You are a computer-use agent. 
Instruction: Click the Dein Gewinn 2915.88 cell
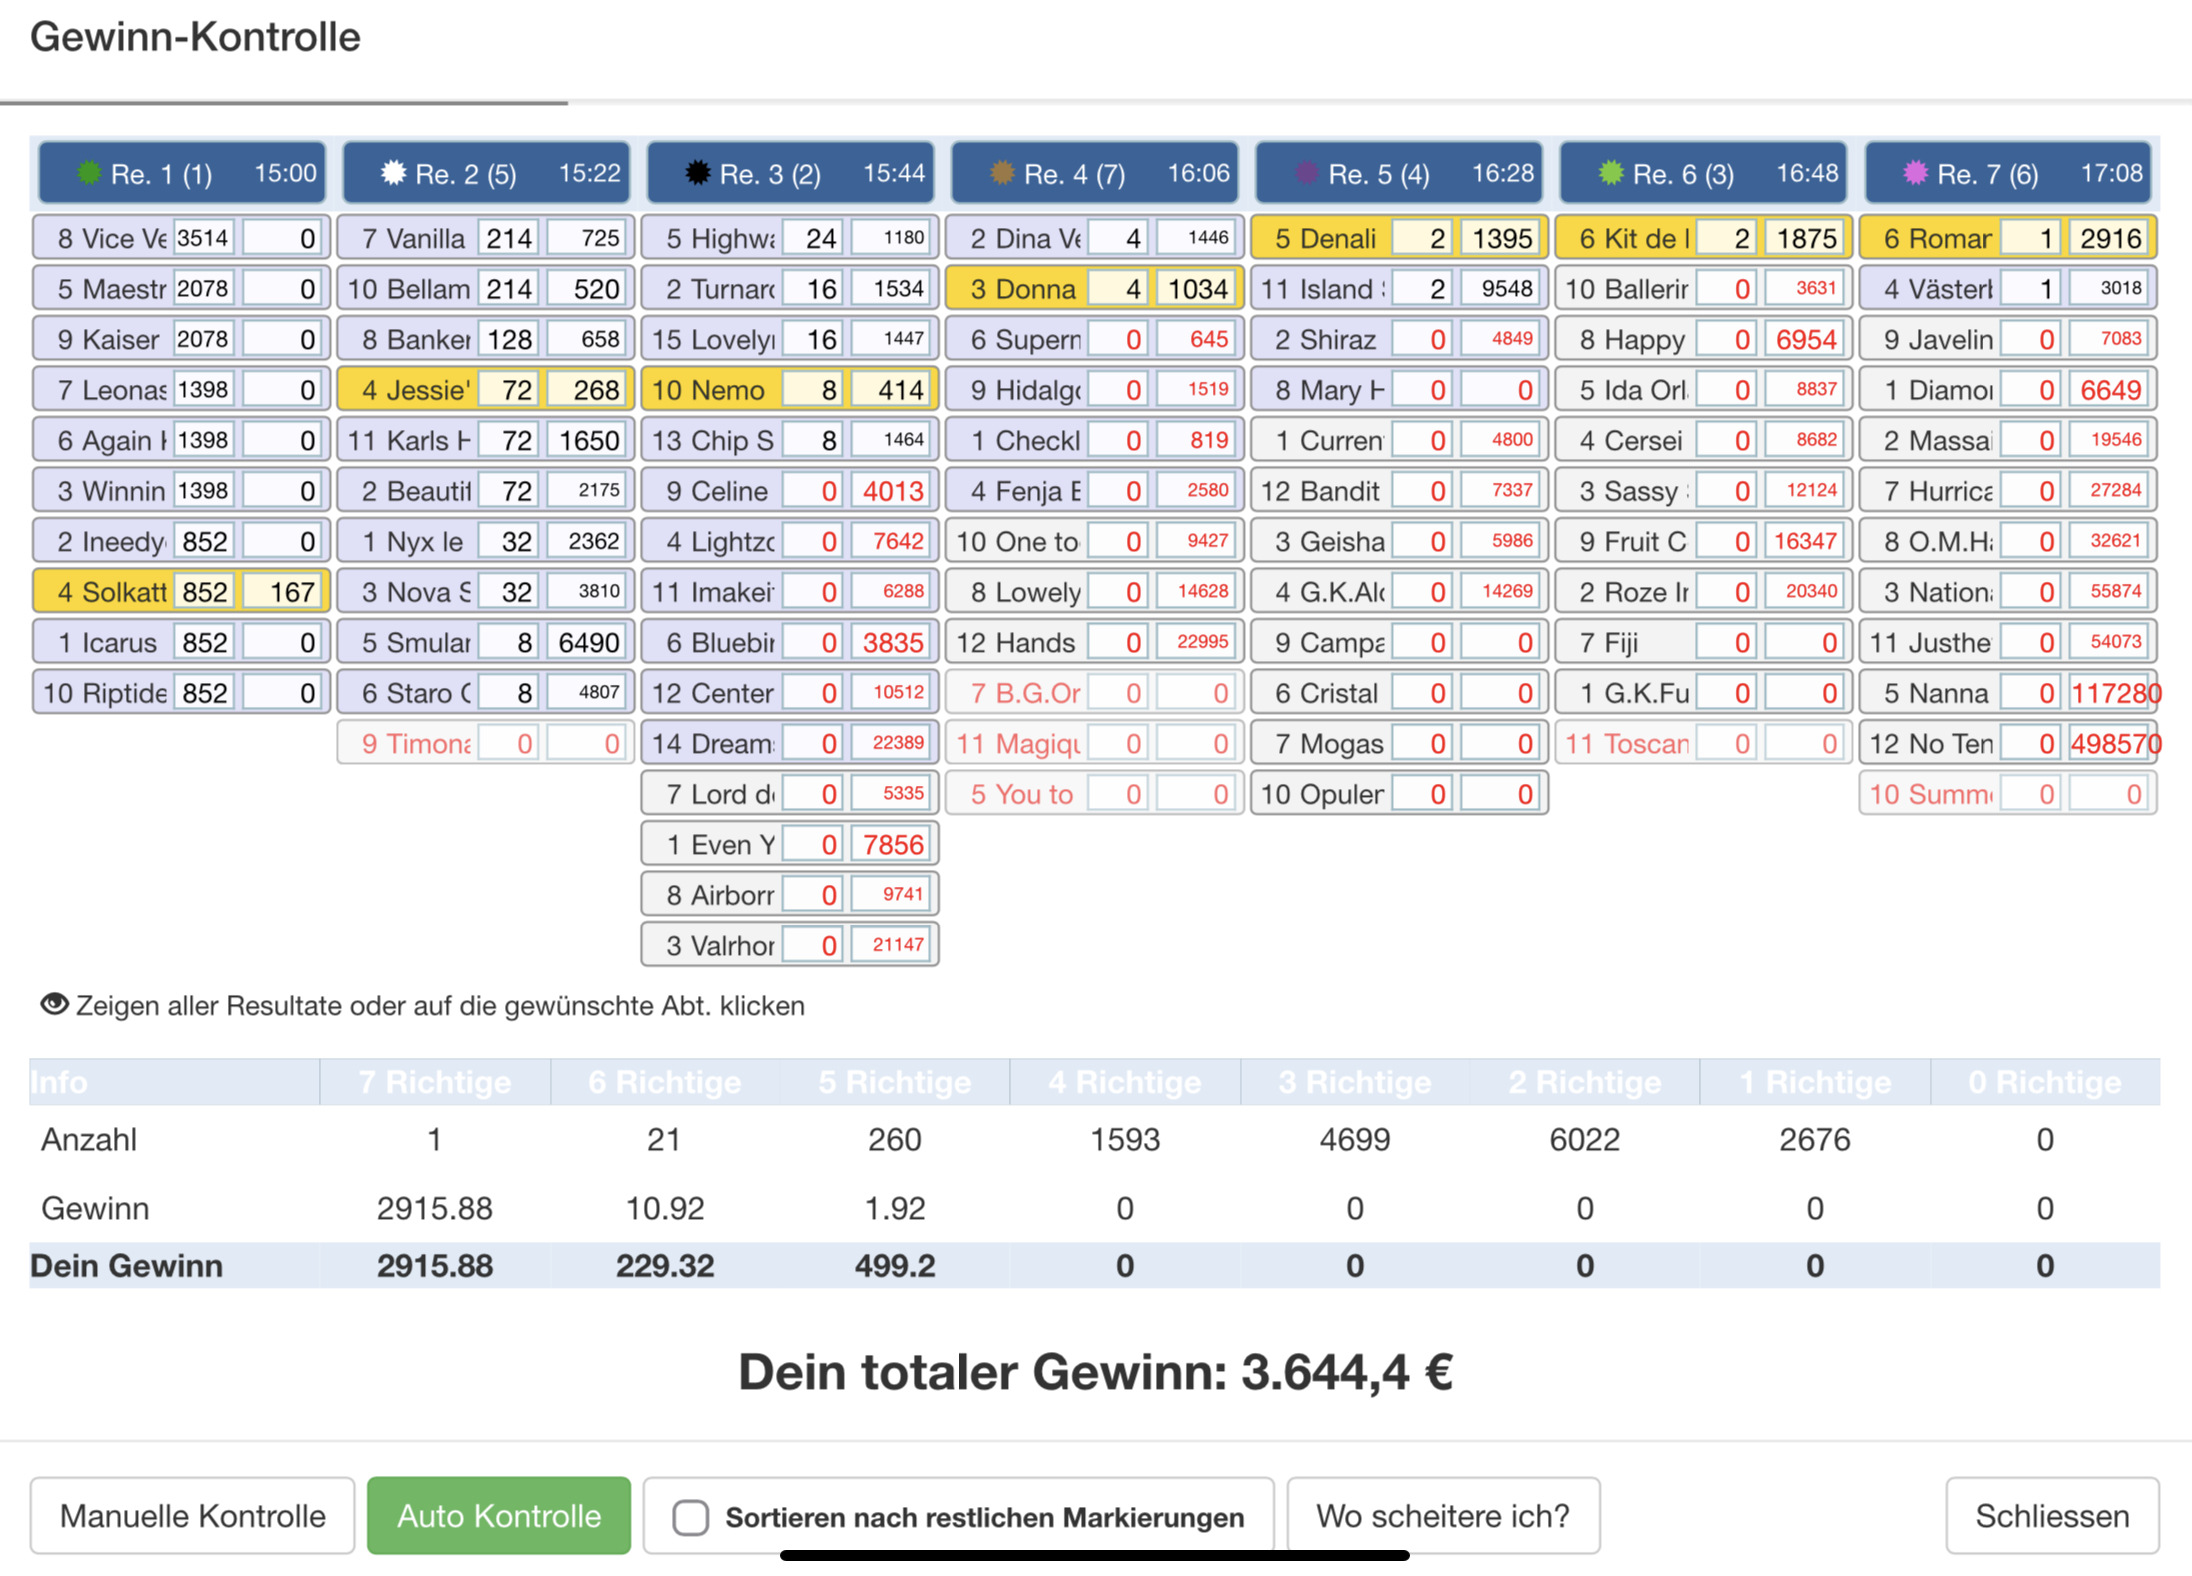(435, 1265)
